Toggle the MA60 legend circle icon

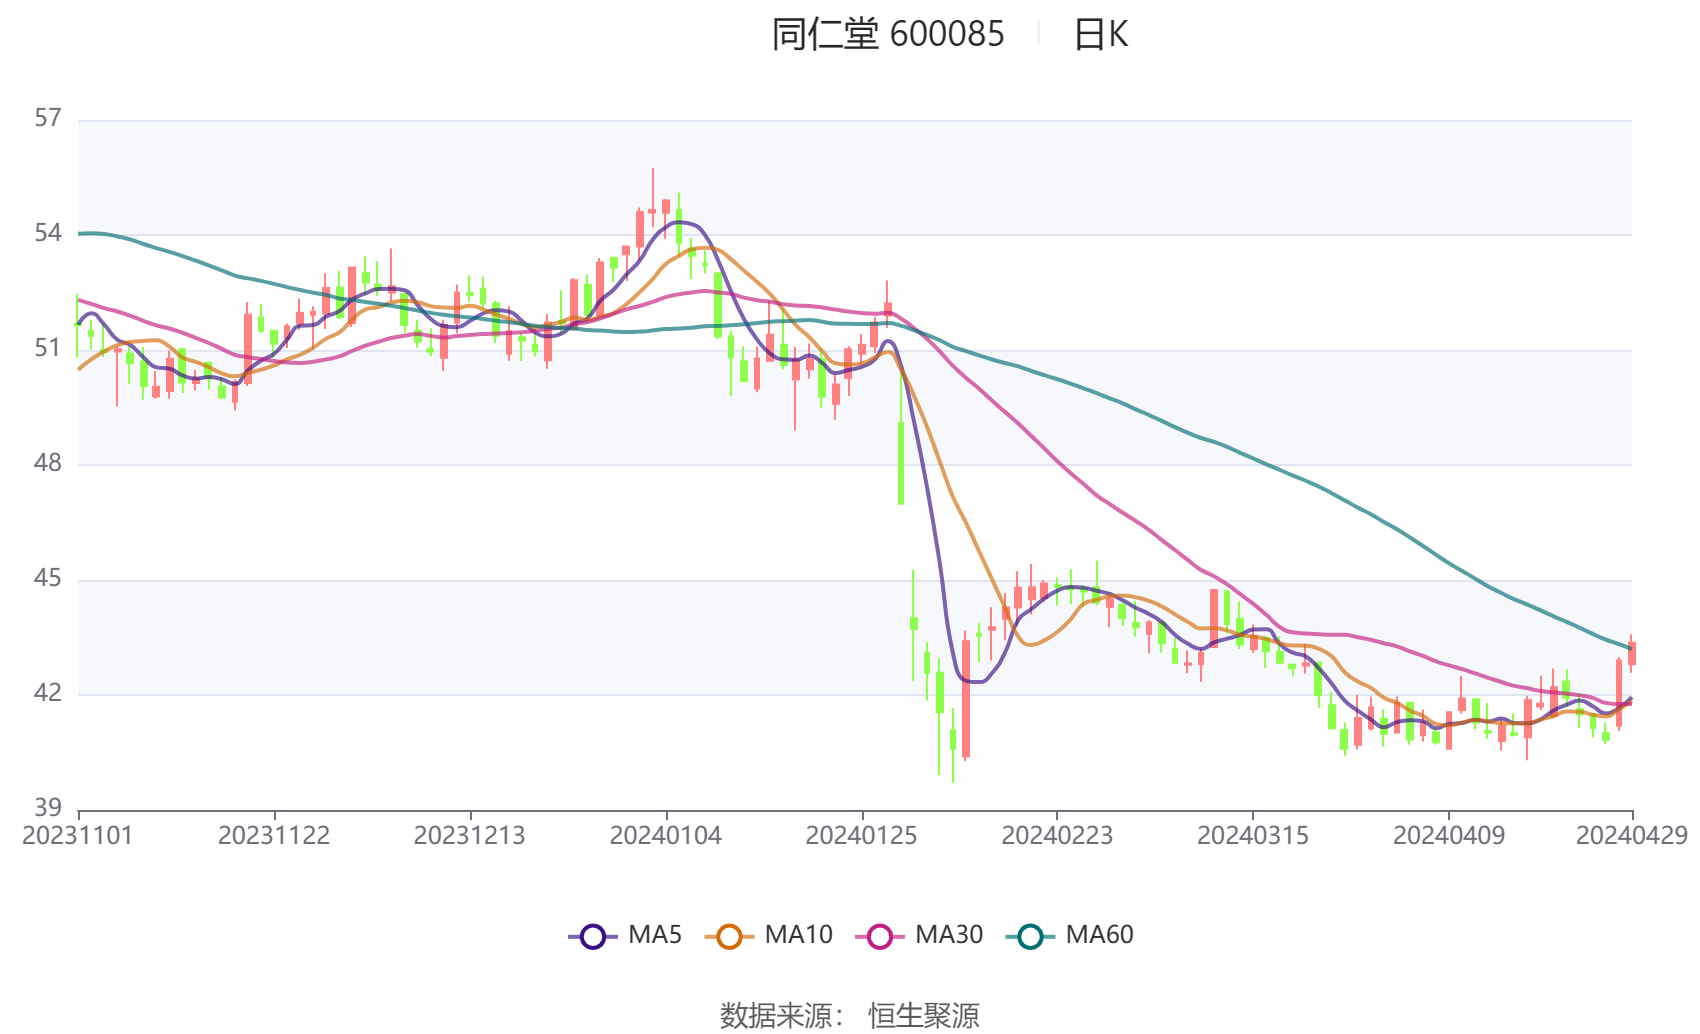pos(1030,936)
